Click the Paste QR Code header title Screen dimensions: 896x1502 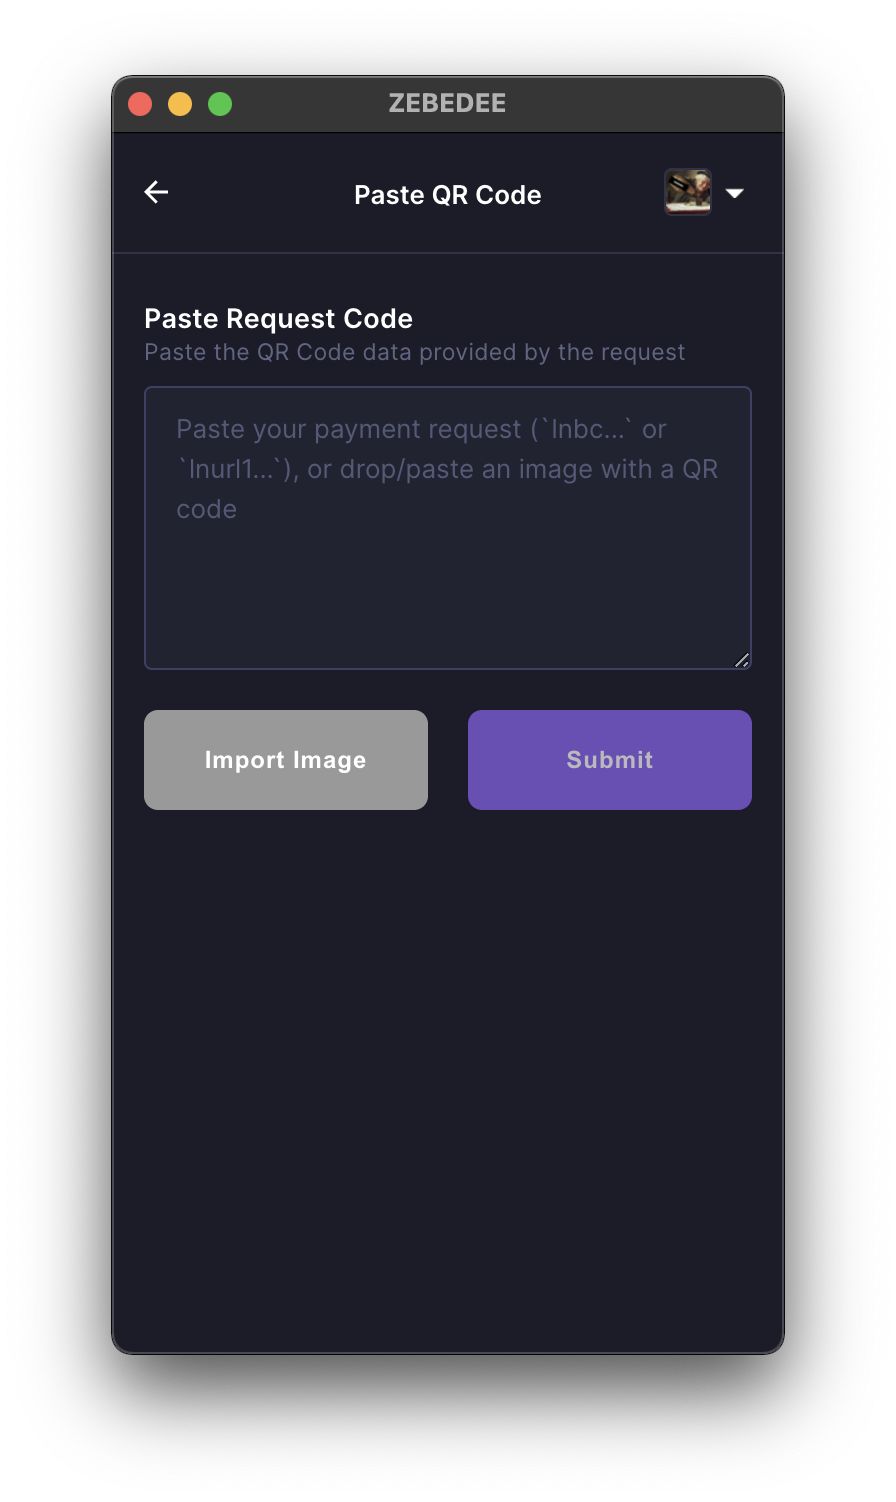[x=447, y=195]
